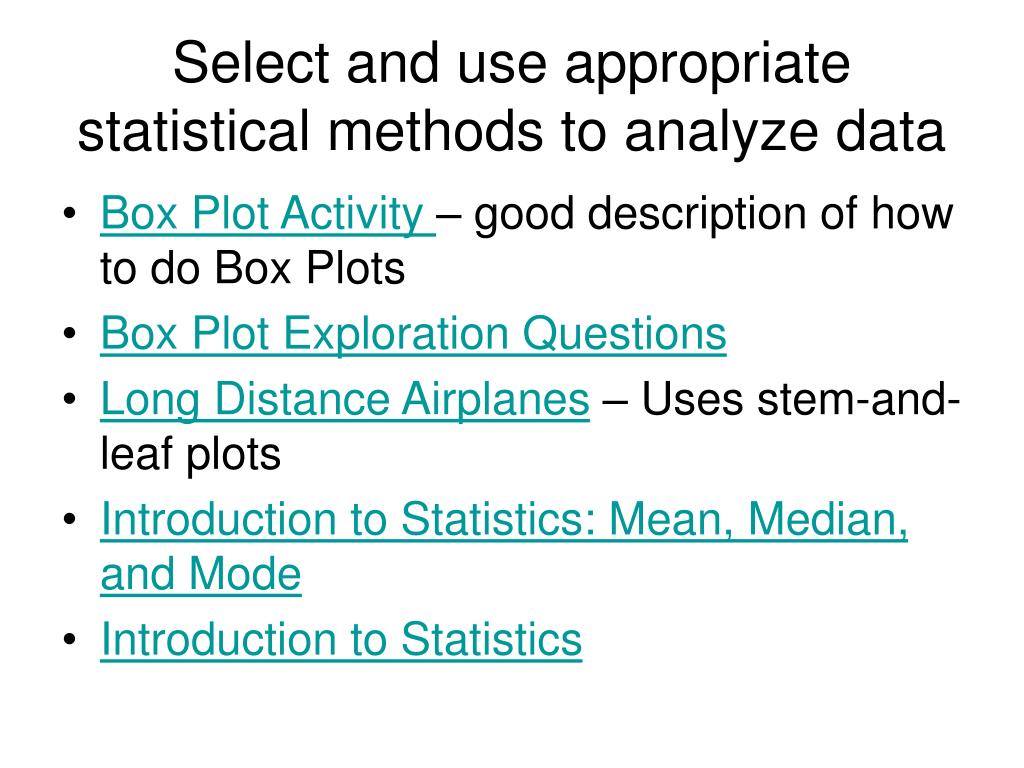Click the bullet before Box Plot Activity
Screen dimensions: 1024x768
(70, 214)
